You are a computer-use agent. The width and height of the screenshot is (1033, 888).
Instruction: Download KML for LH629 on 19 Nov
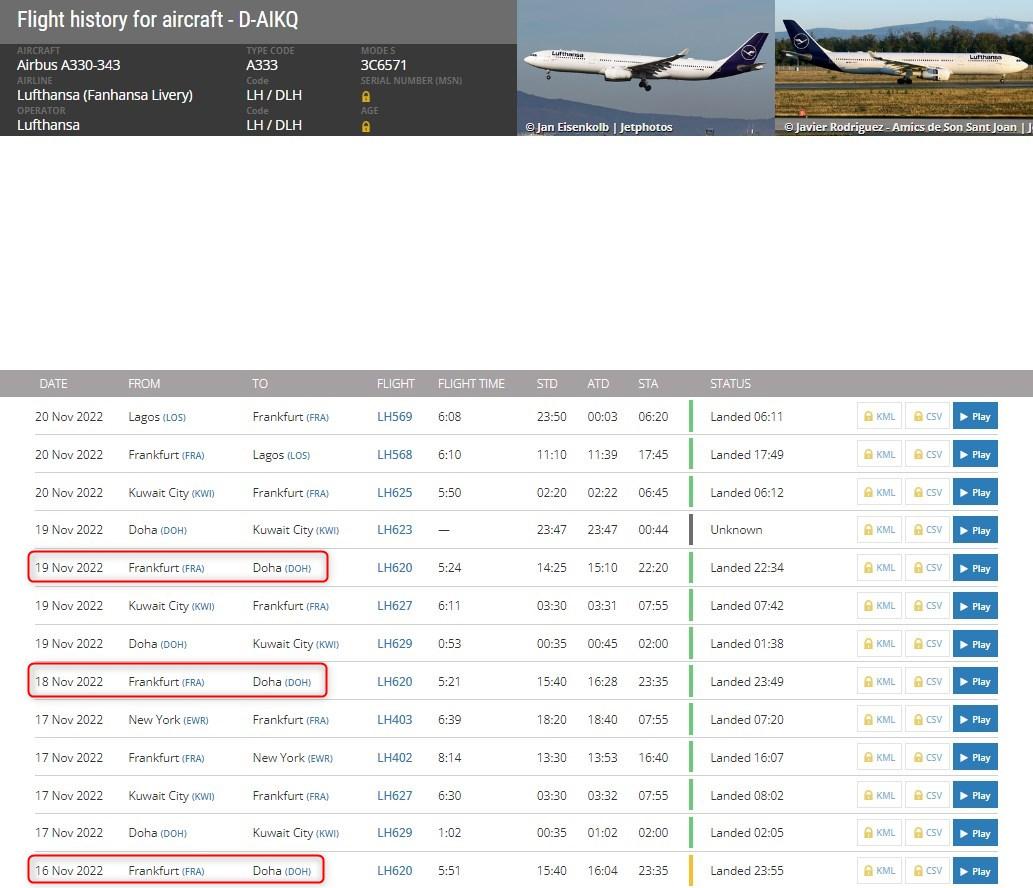point(879,644)
